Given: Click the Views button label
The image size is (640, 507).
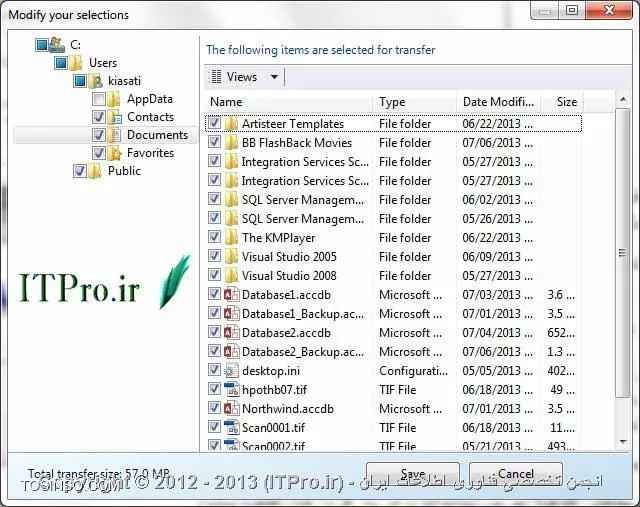Looking at the screenshot, I should pyautogui.click(x=242, y=77).
